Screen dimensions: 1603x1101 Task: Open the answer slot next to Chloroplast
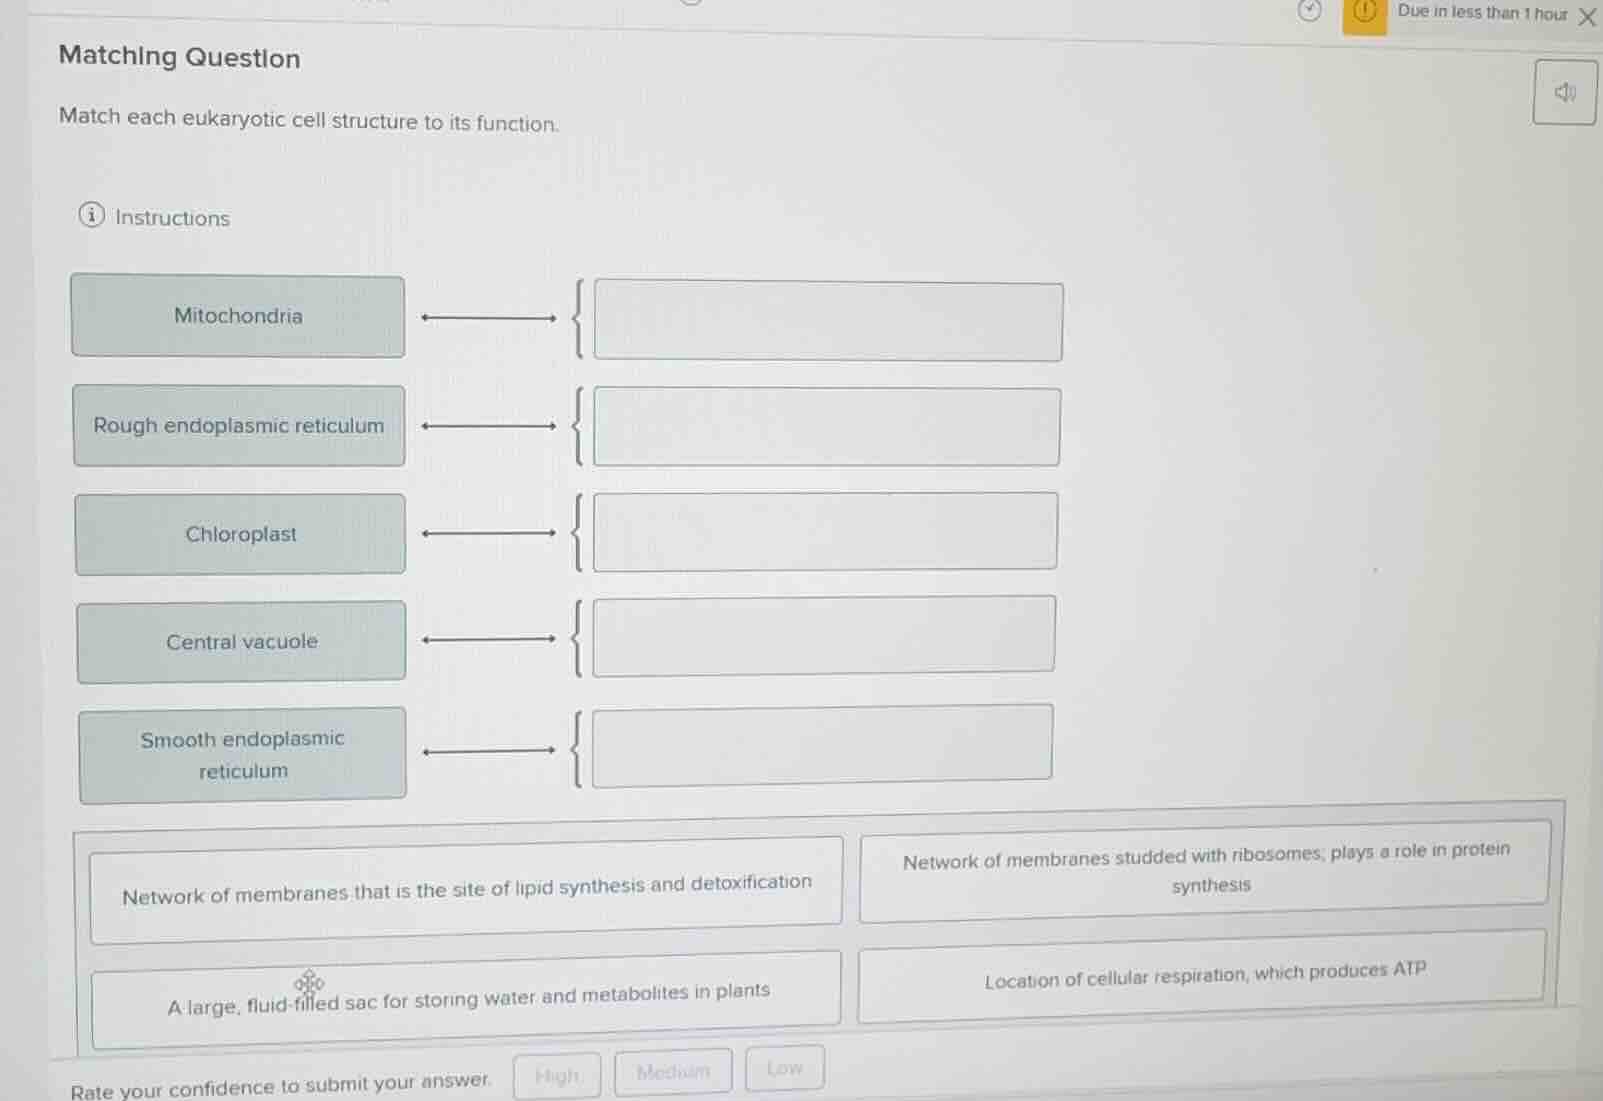pos(825,531)
